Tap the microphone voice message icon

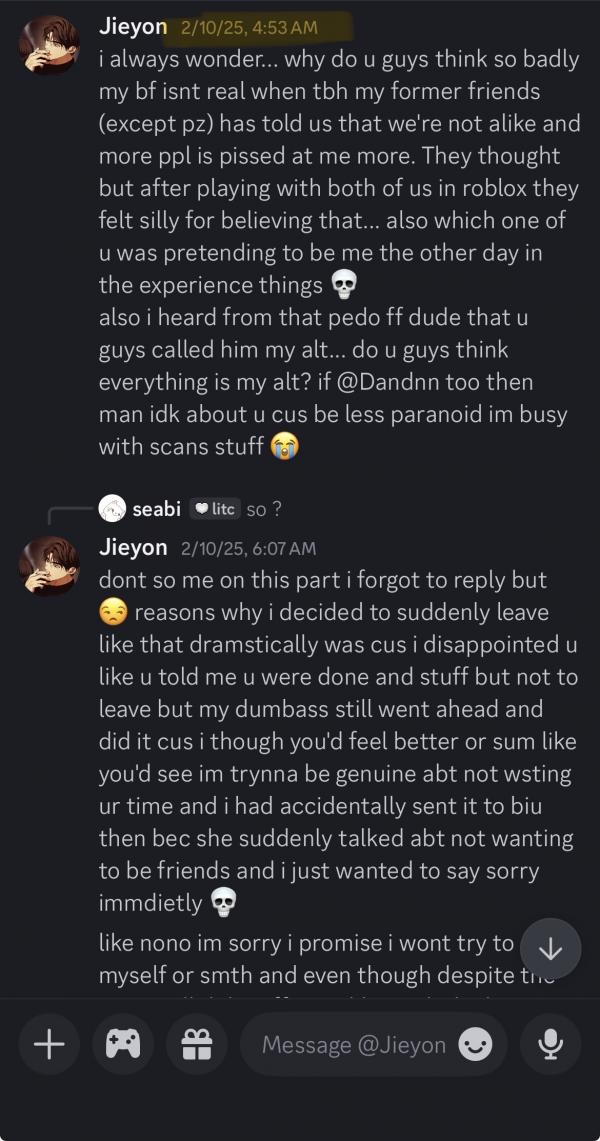[550, 1045]
